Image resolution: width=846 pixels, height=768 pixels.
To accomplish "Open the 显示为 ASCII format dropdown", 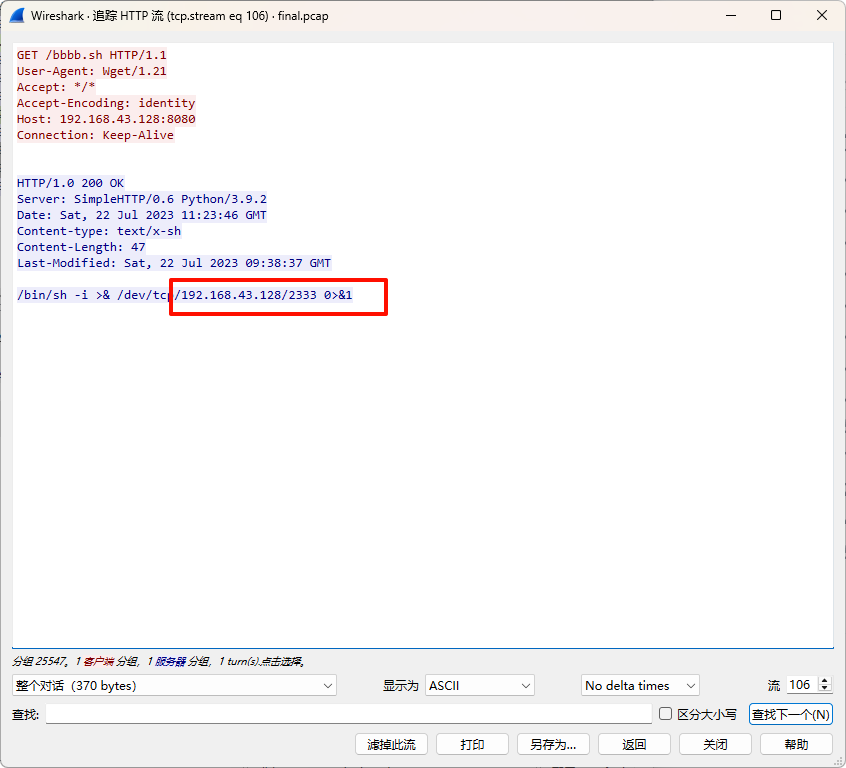I will (480, 685).
